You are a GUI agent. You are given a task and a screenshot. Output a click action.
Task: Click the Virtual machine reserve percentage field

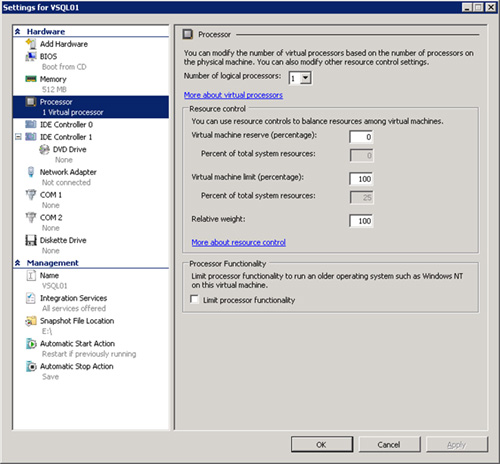361,137
